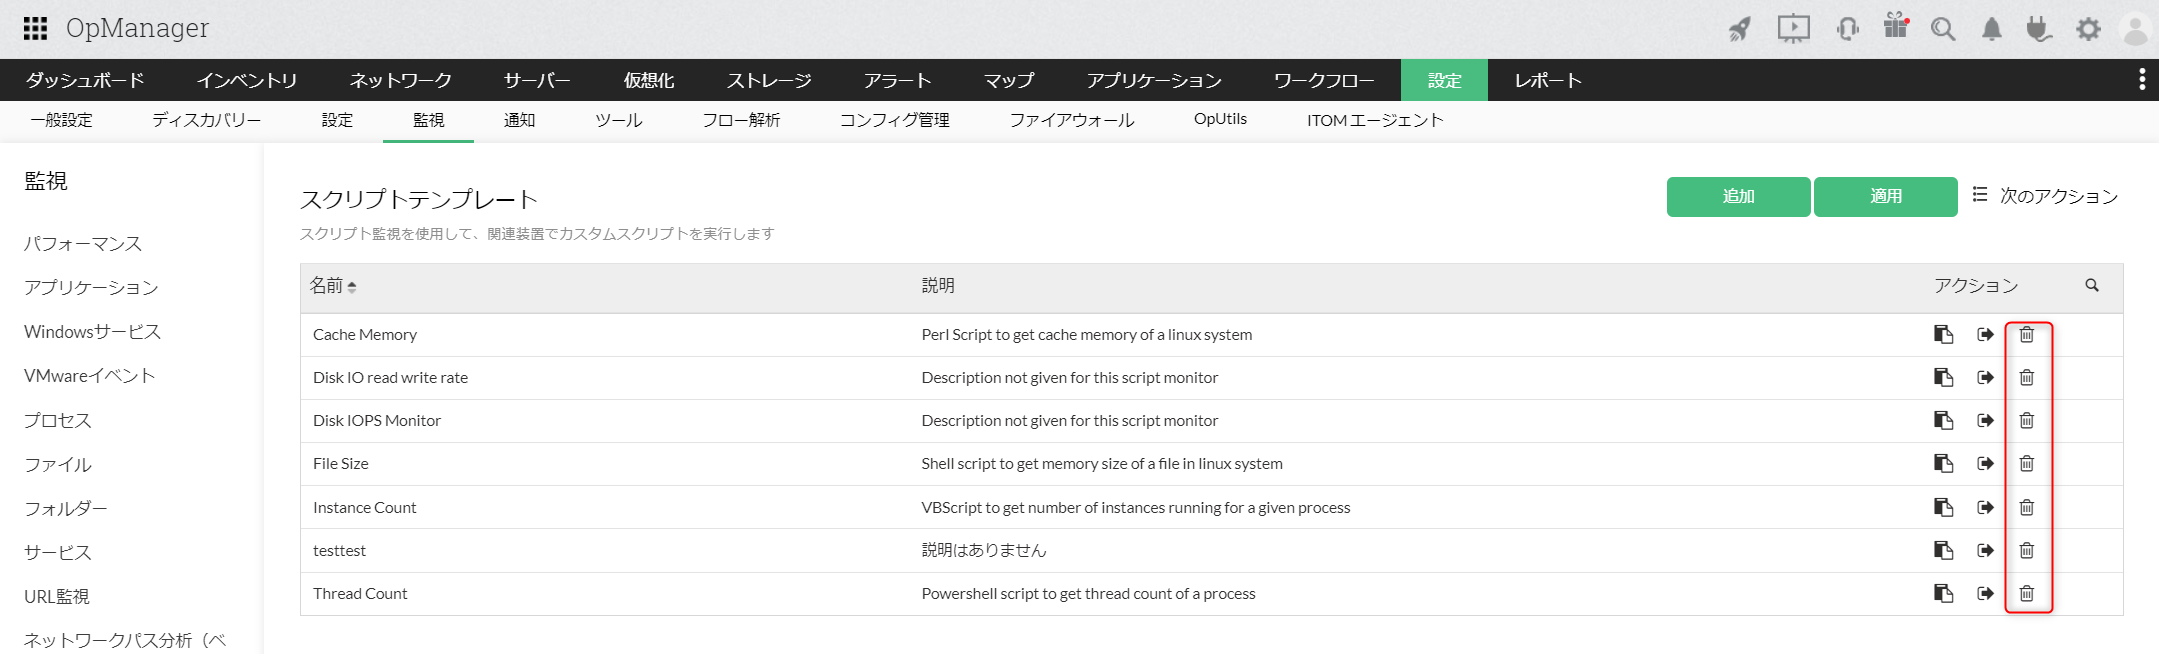Viewport: 2159px width, 654px height.
Task: Open the 通知 settings sub-tab
Action: [519, 120]
